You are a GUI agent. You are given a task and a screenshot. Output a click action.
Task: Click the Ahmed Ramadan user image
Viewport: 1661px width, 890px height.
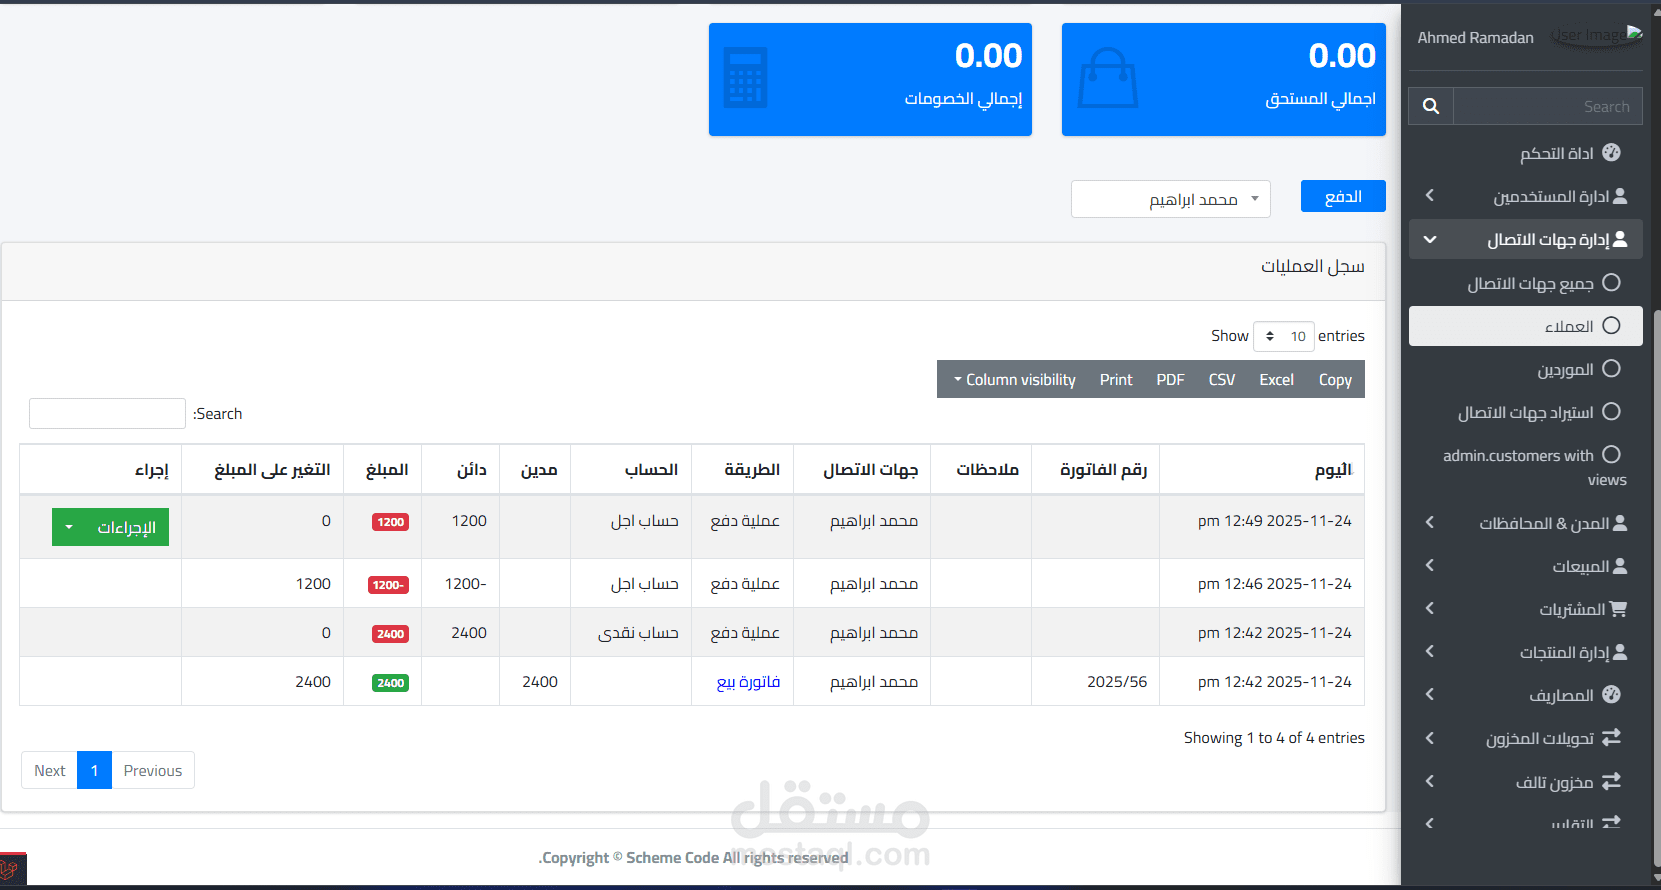click(1597, 35)
